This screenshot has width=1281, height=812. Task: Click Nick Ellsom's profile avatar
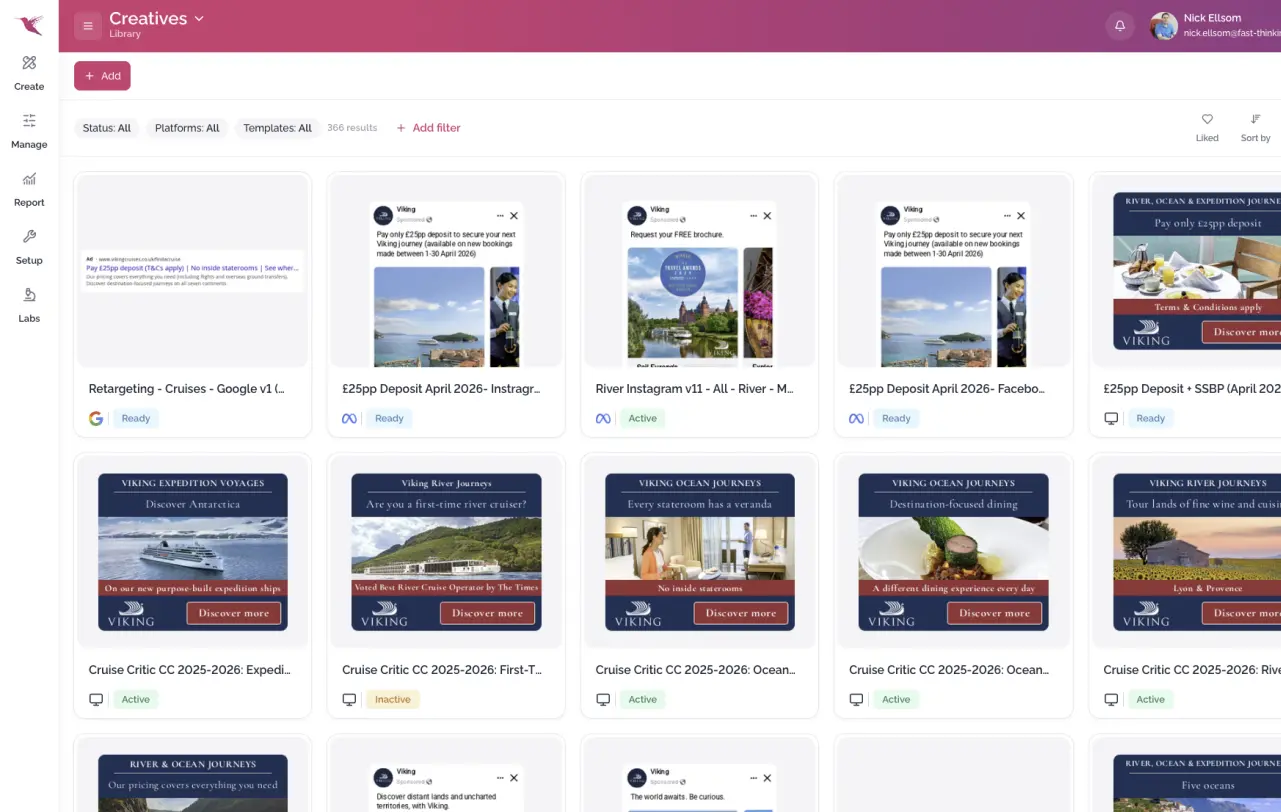click(x=1164, y=26)
